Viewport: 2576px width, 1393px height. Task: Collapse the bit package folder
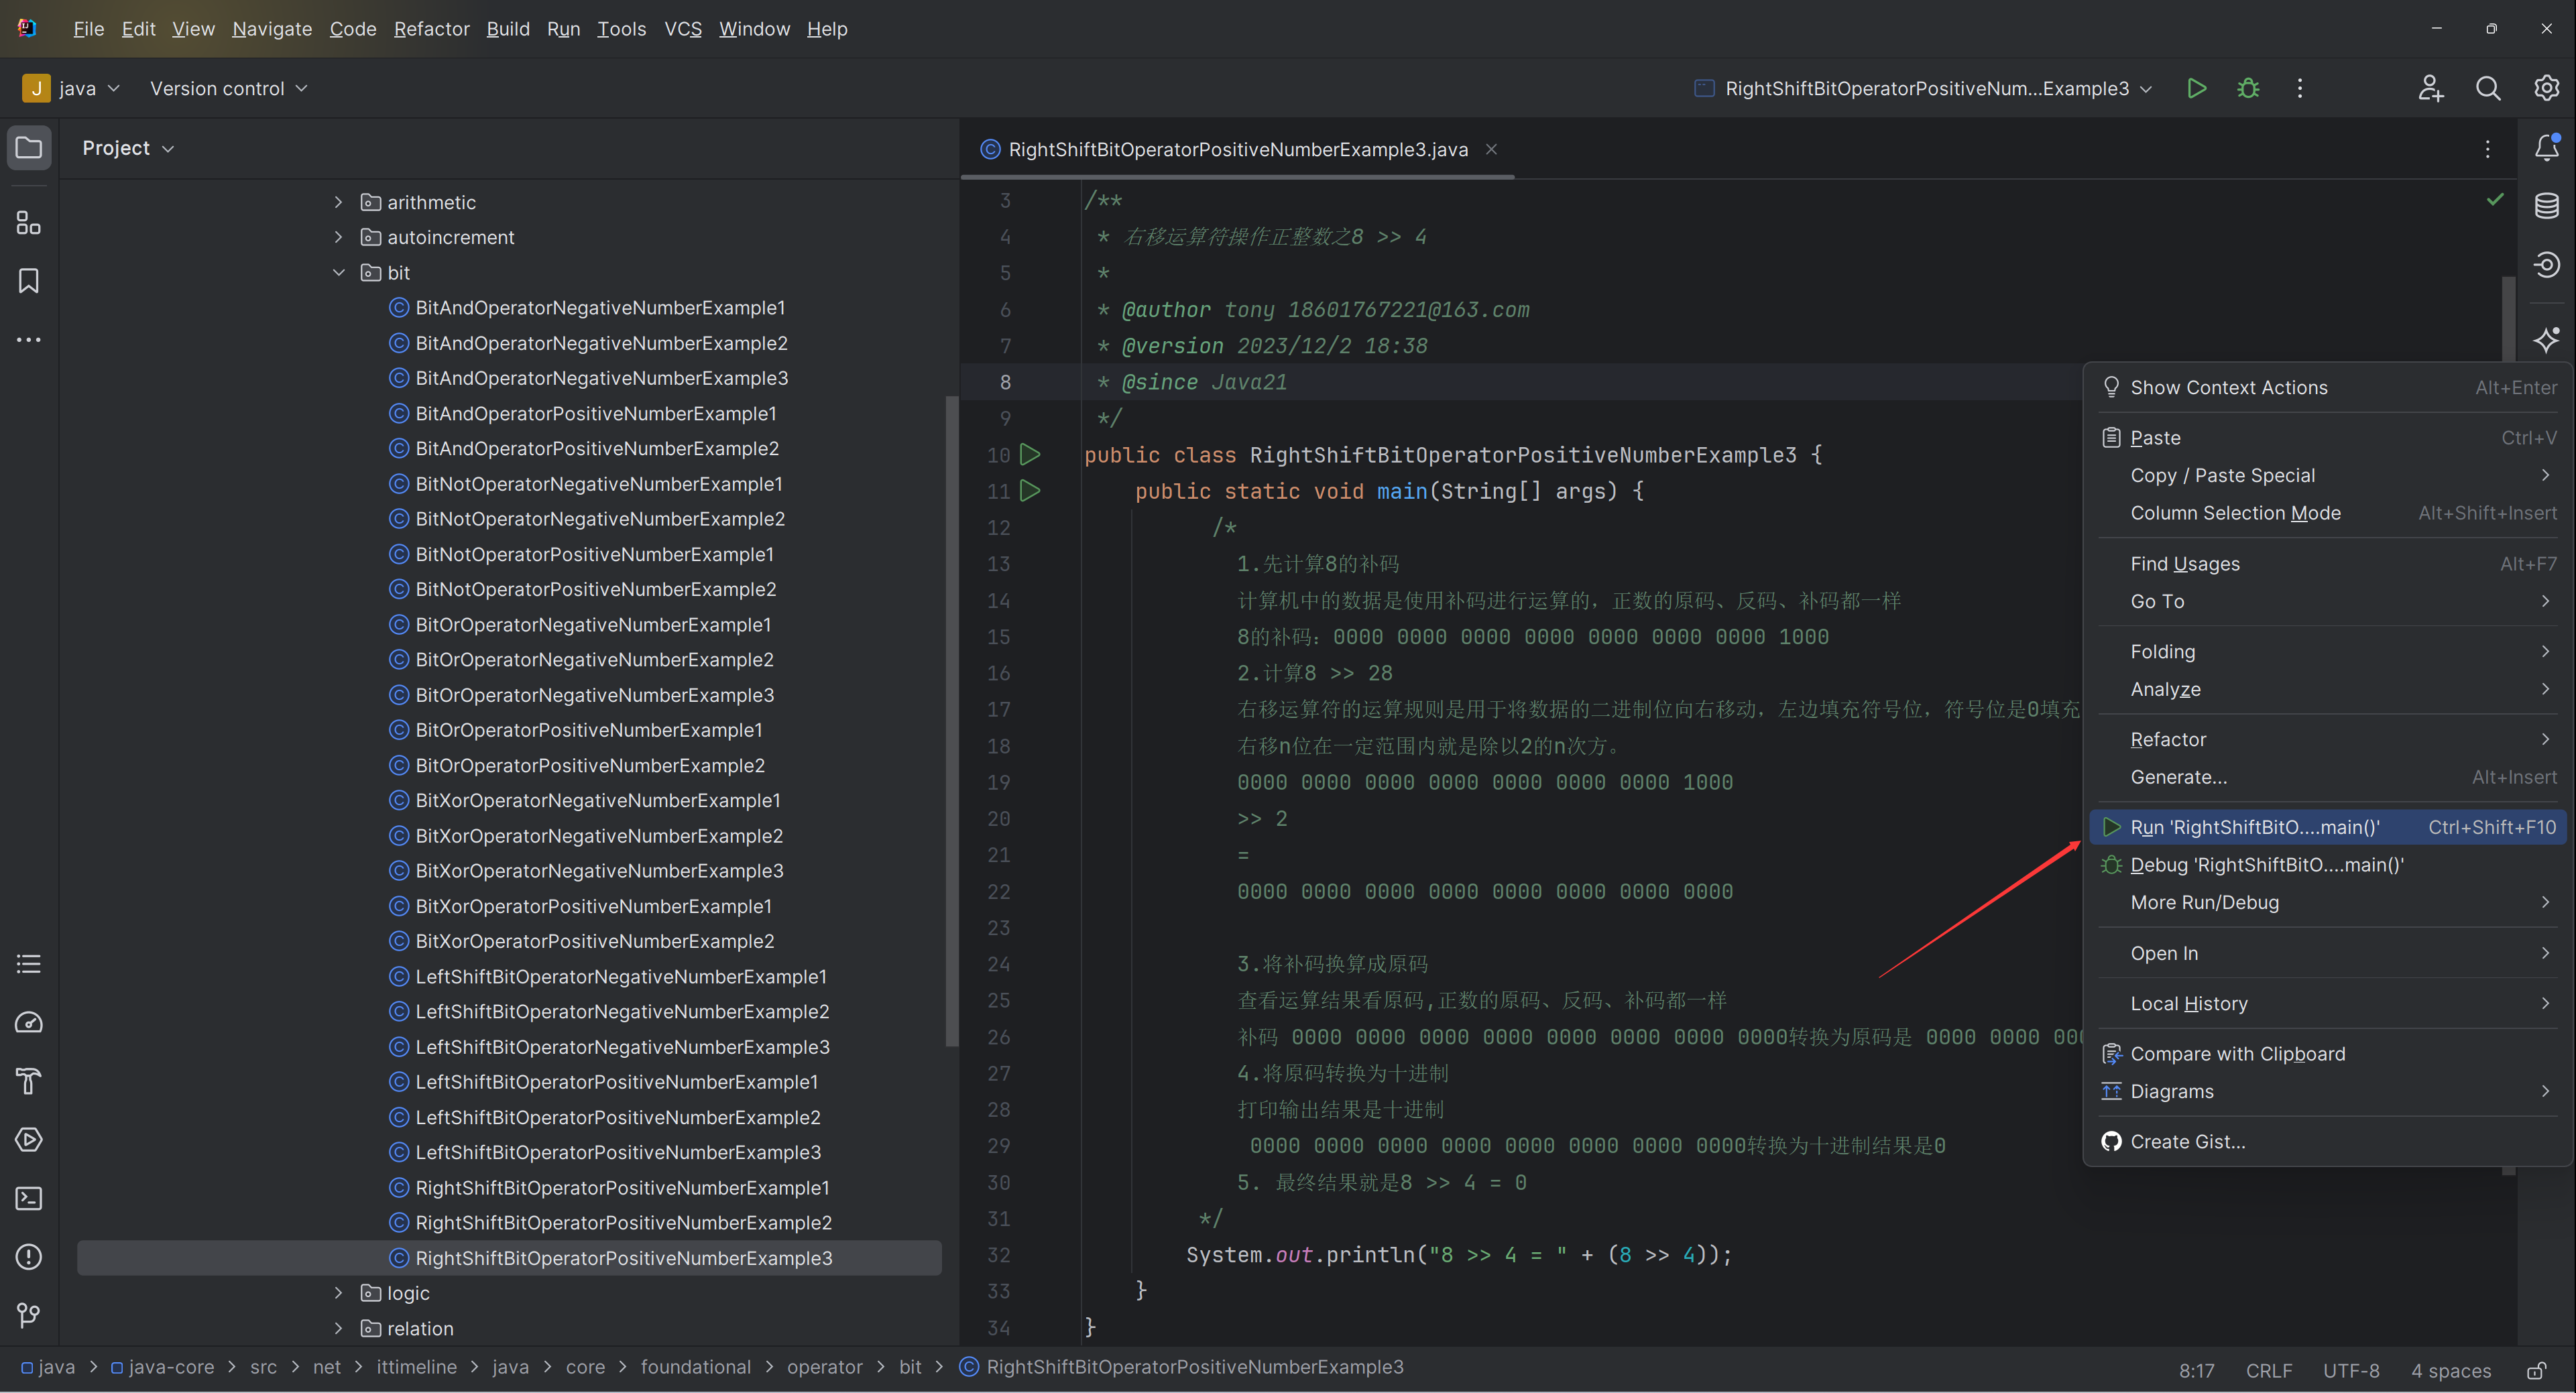pos(338,272)
